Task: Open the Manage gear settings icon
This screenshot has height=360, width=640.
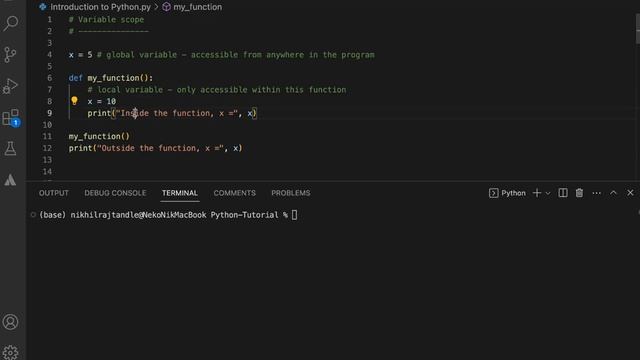Action: click(x=11, y=352)
